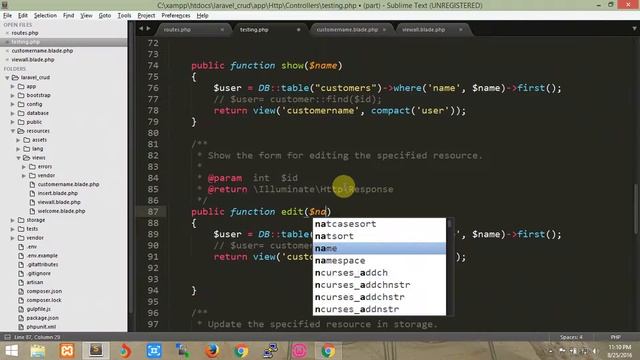The image size is (640, 360).
Task: Open the Project menu
Action: pos(146,16)
